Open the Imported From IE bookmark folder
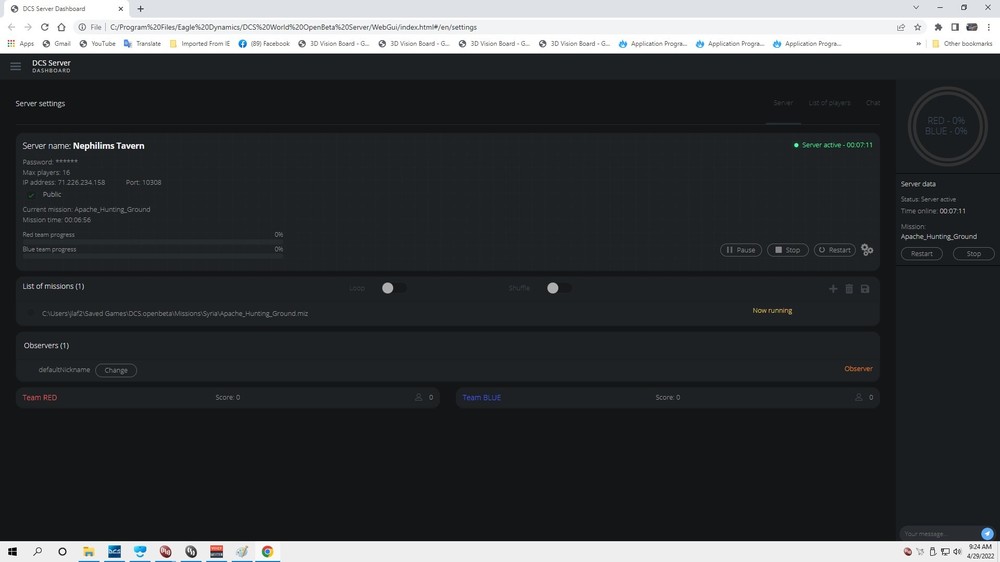 (x=200, y=43)
